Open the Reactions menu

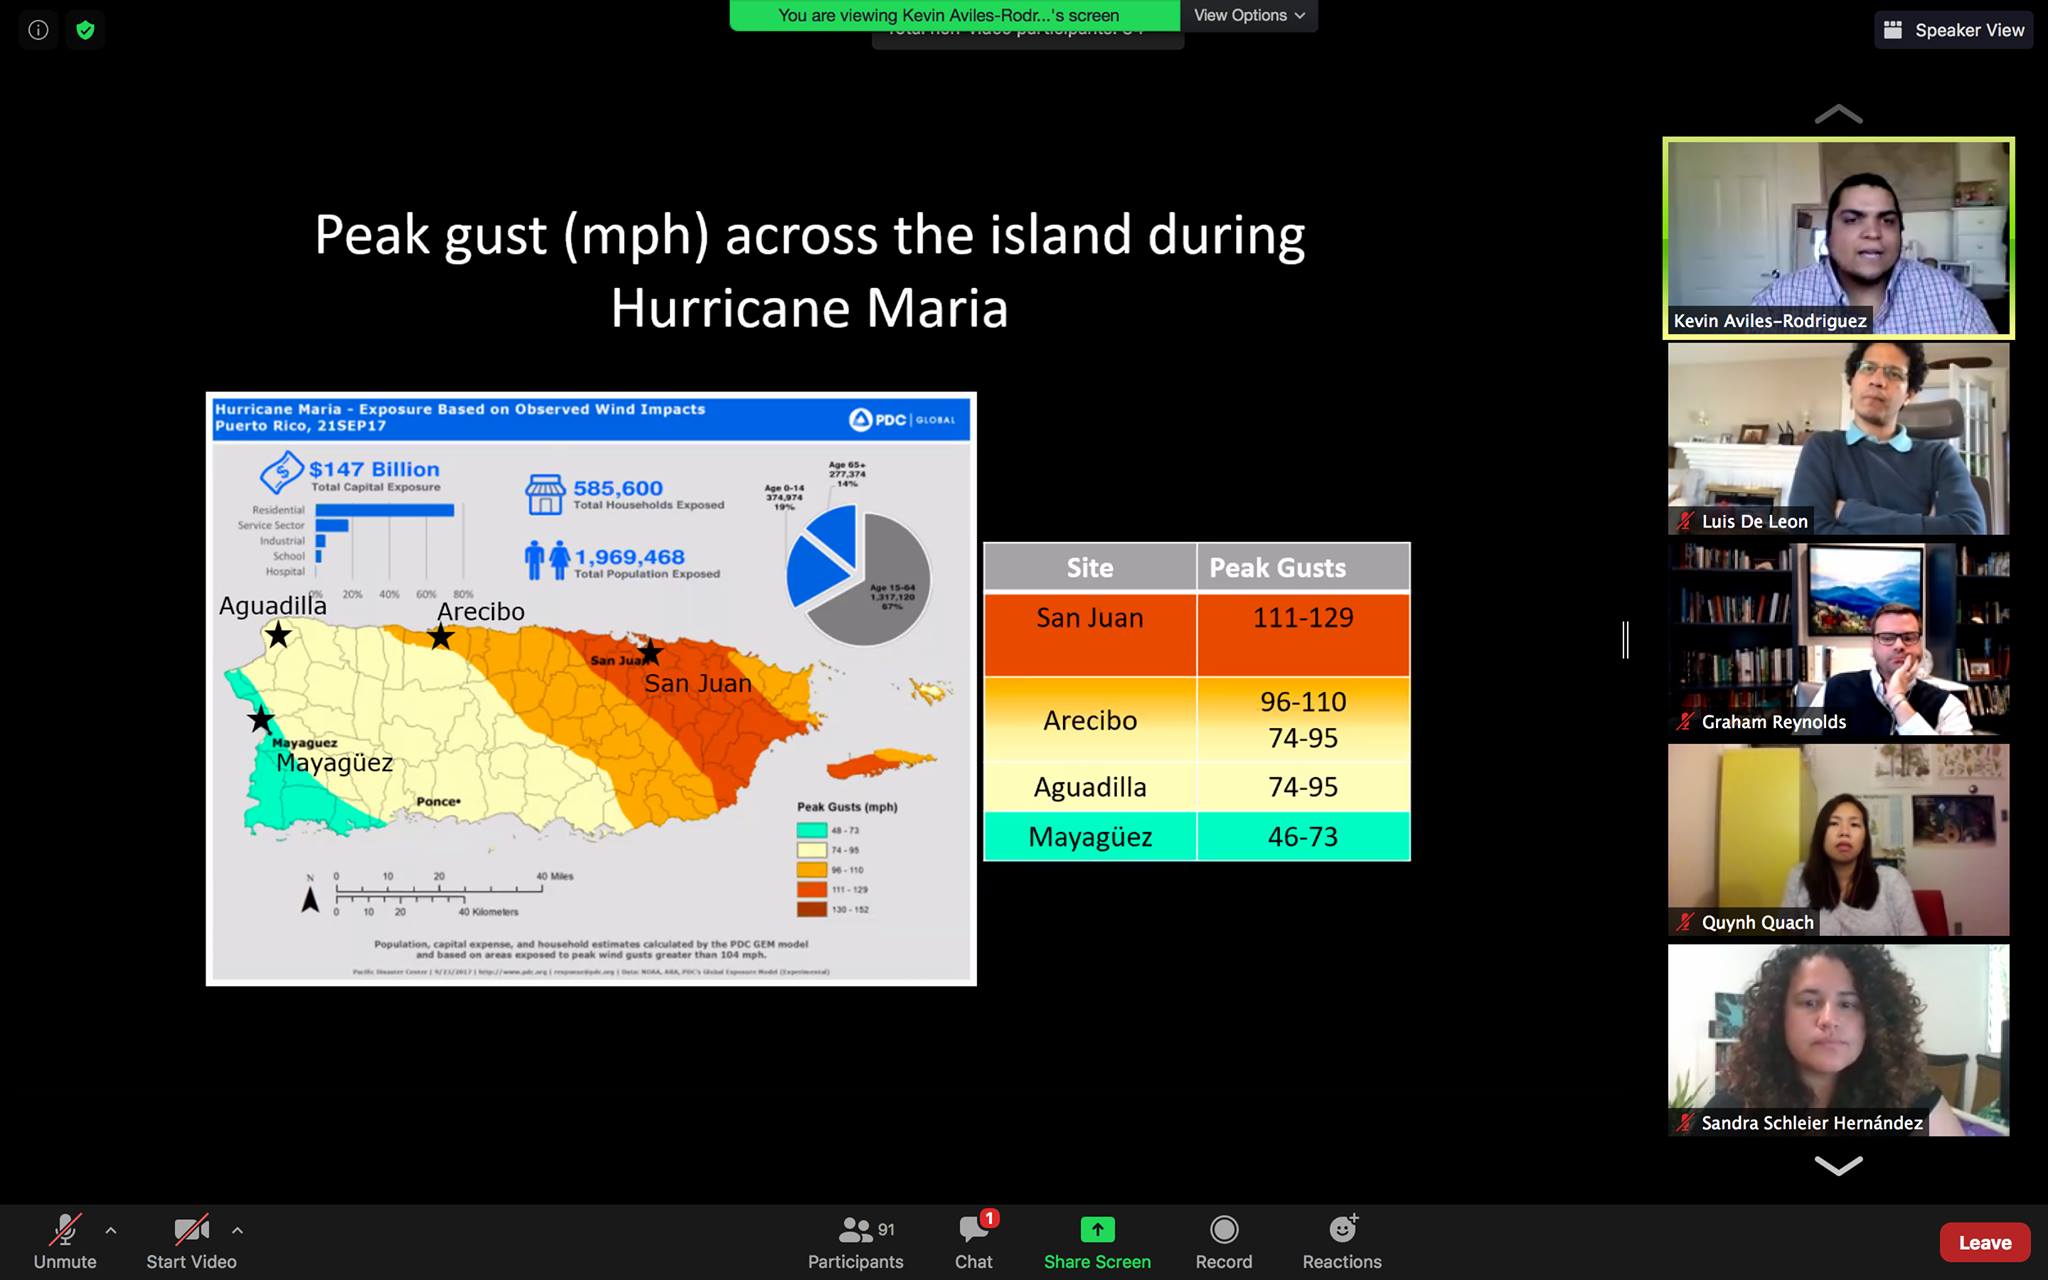point(1342,1241)
